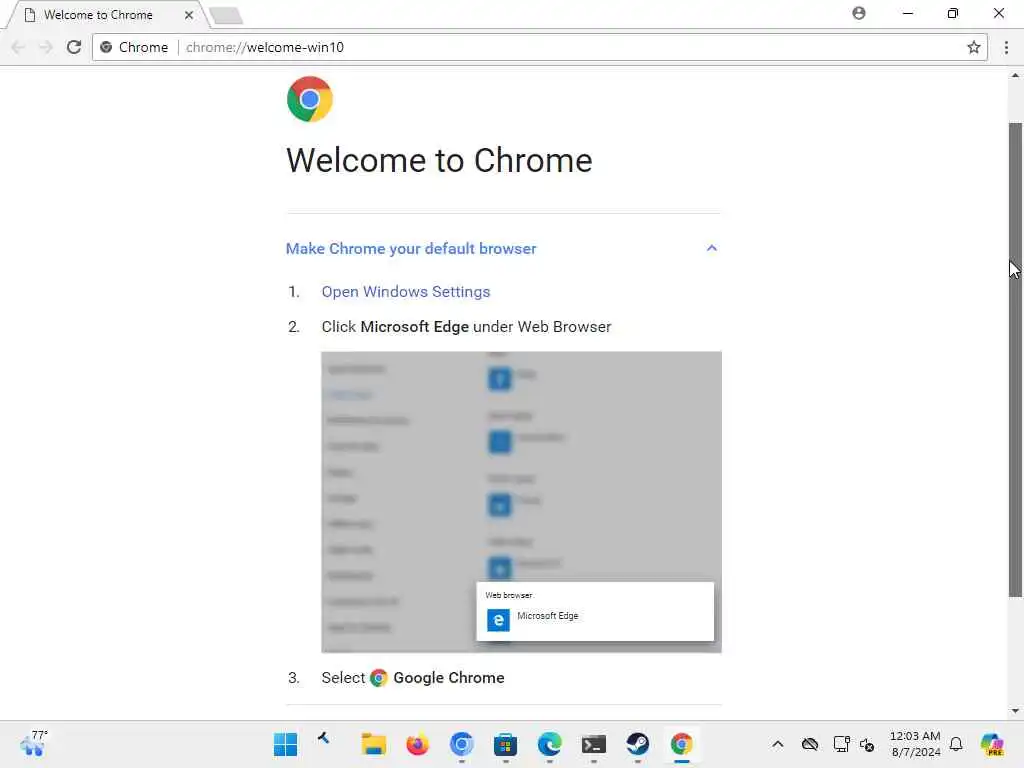
Task: Open a new tab with the blank tab button
Action: (x=227, y=15)
